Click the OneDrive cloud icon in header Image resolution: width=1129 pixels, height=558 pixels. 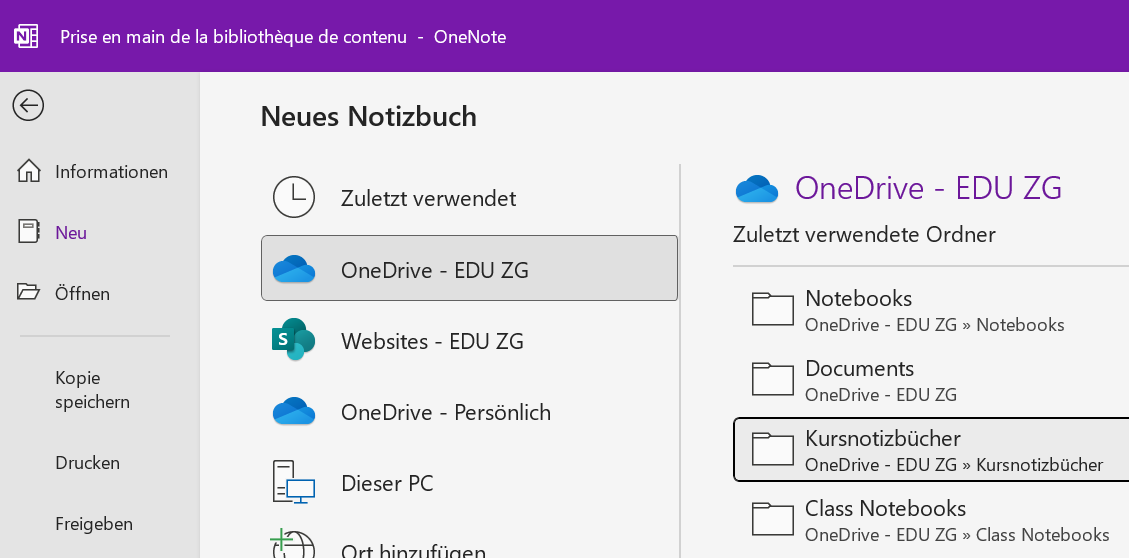757,189
